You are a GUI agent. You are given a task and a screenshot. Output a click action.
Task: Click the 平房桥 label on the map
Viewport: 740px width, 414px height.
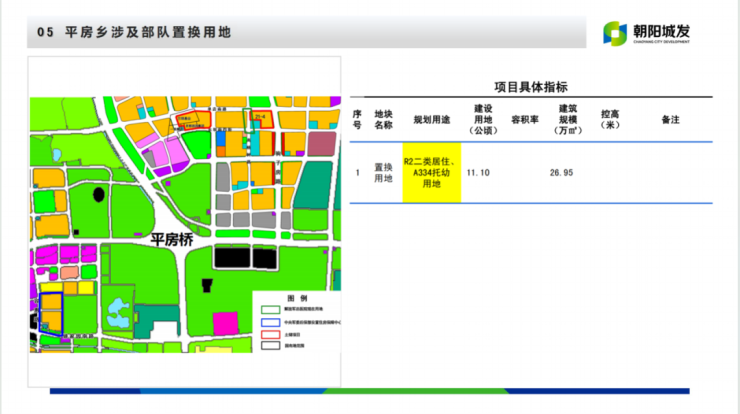click(x=170, y=240)
